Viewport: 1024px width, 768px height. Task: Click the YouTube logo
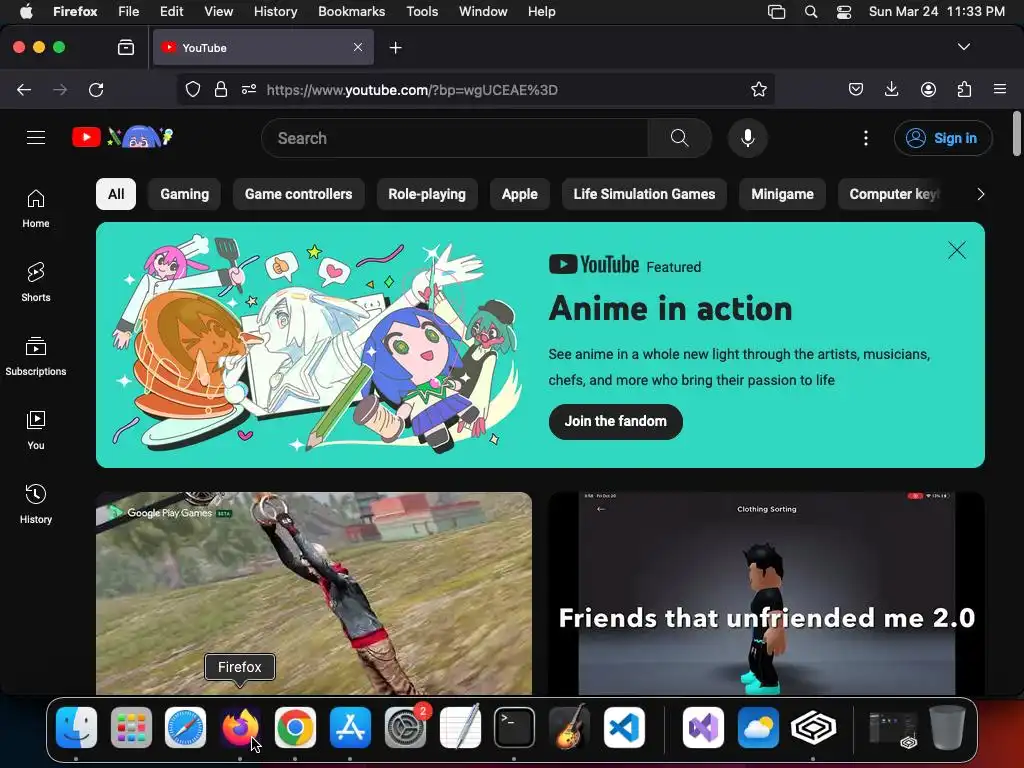tap(123, 137)
